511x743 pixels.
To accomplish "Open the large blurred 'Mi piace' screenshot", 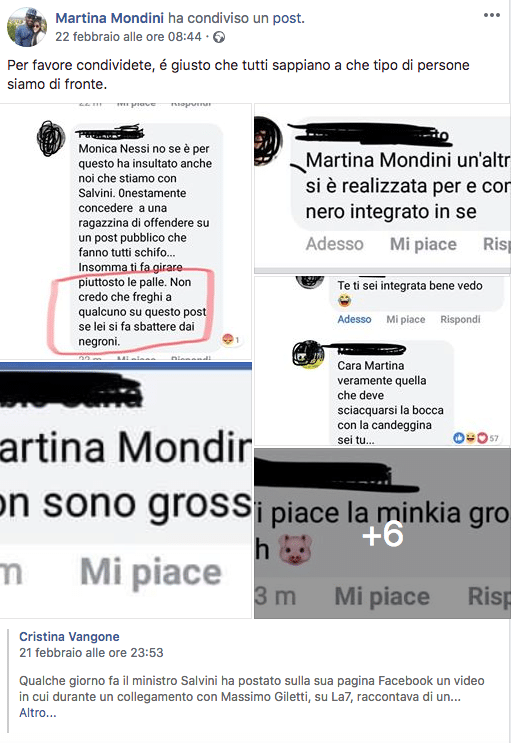I will tap(126, 490).
